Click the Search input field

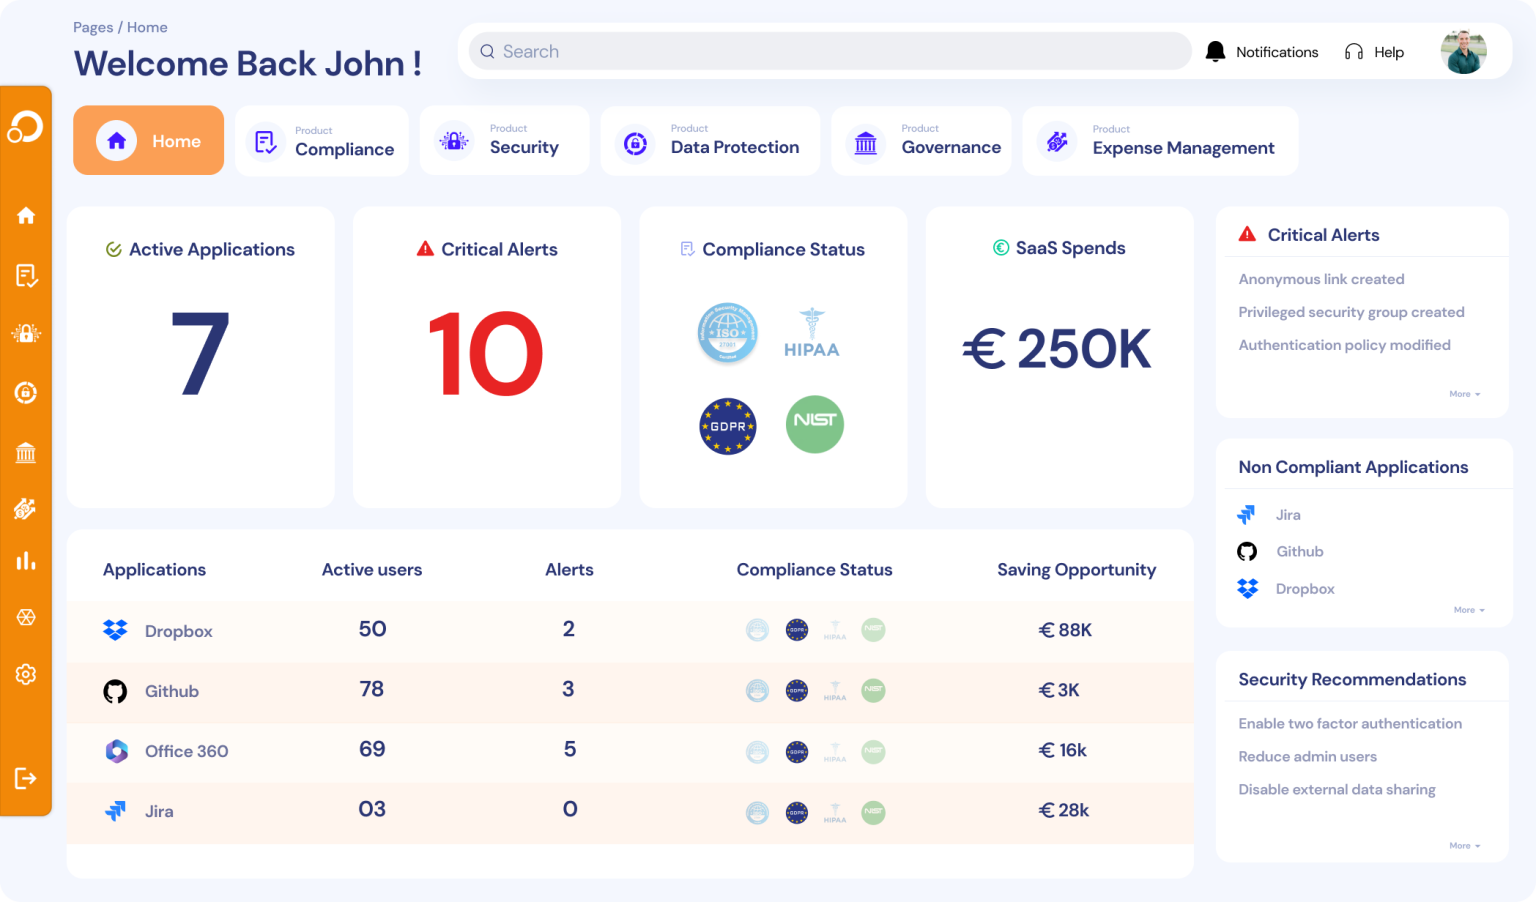pos(830,52)
